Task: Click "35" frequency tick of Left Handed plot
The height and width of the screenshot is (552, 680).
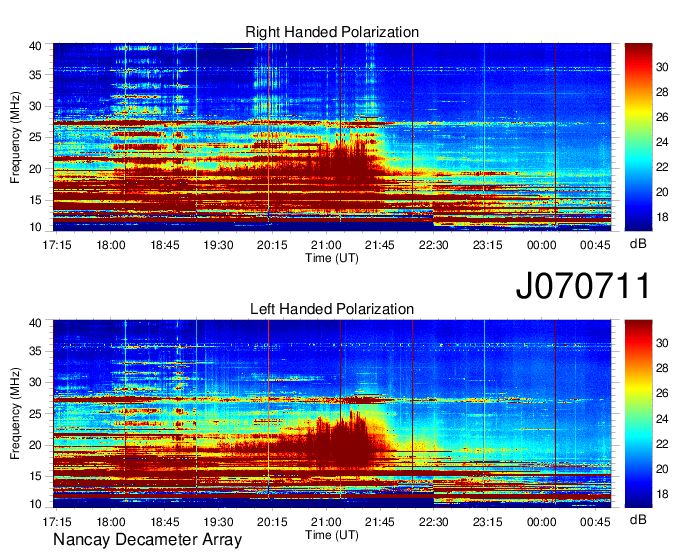Action: pos(35,351)
